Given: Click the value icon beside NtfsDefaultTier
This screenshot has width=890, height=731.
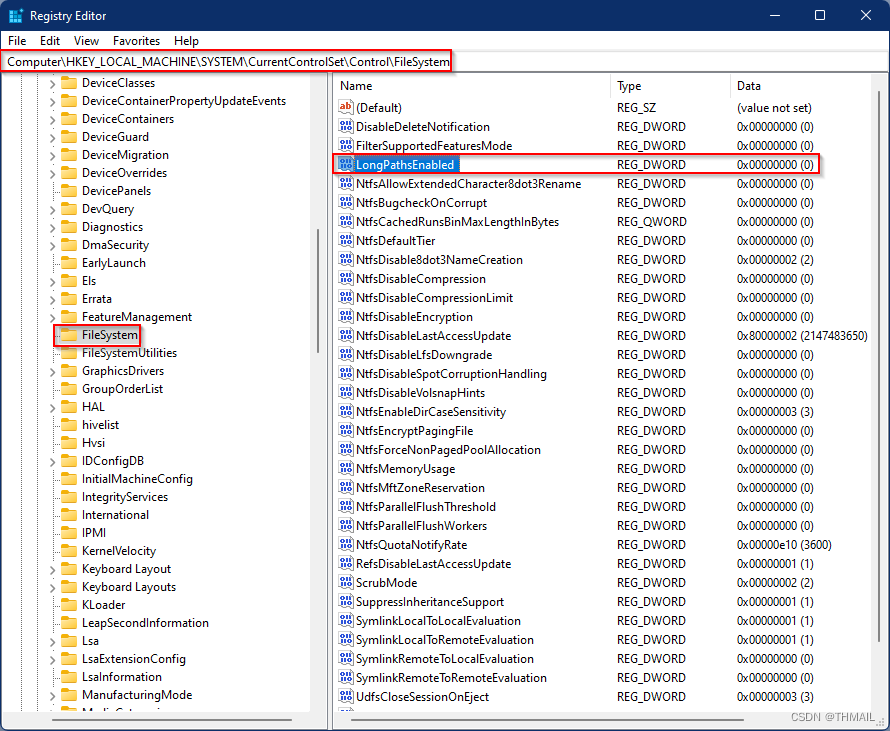Looking at the screenshot, I should point(345,241).
